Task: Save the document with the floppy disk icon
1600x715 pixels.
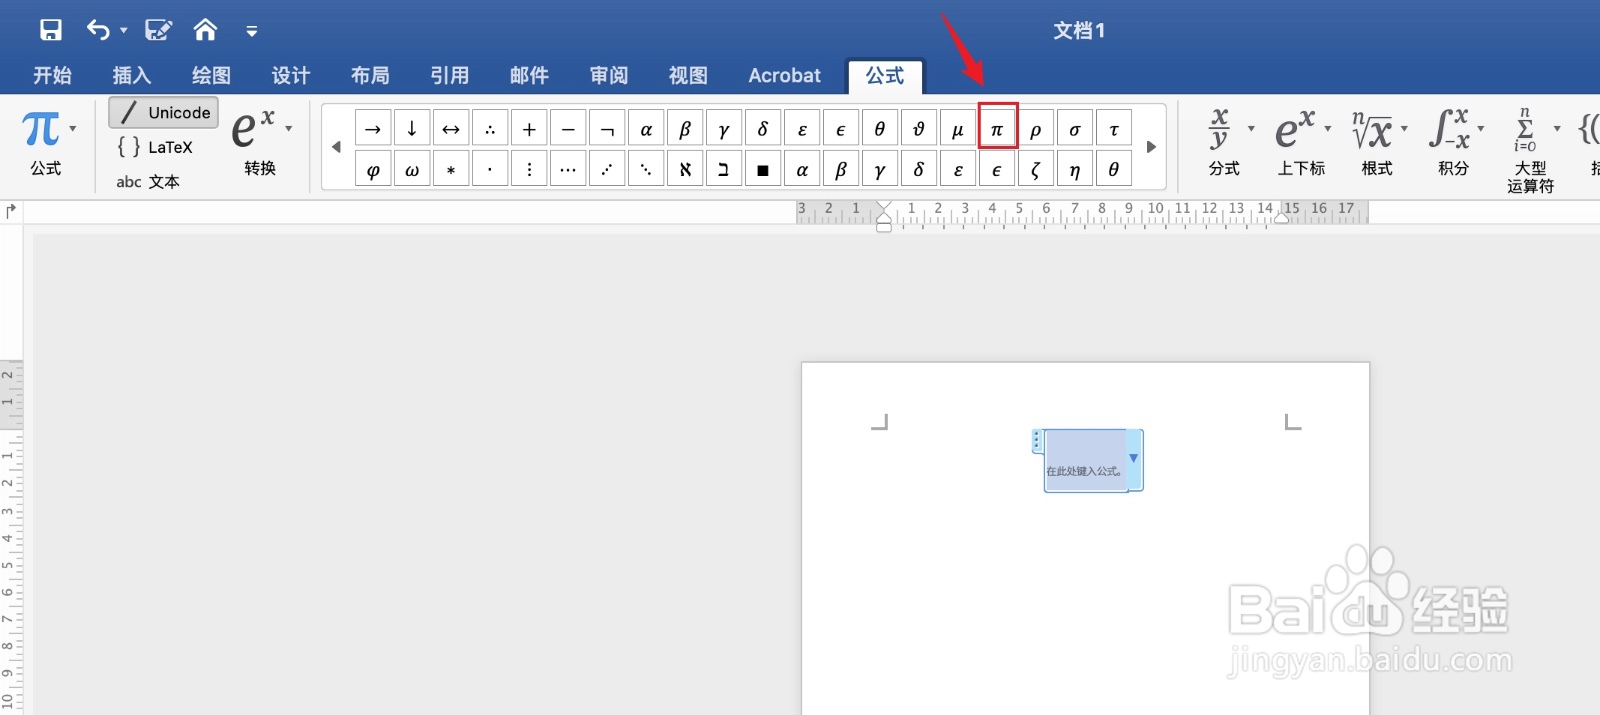Action: (x=50, y=30)
